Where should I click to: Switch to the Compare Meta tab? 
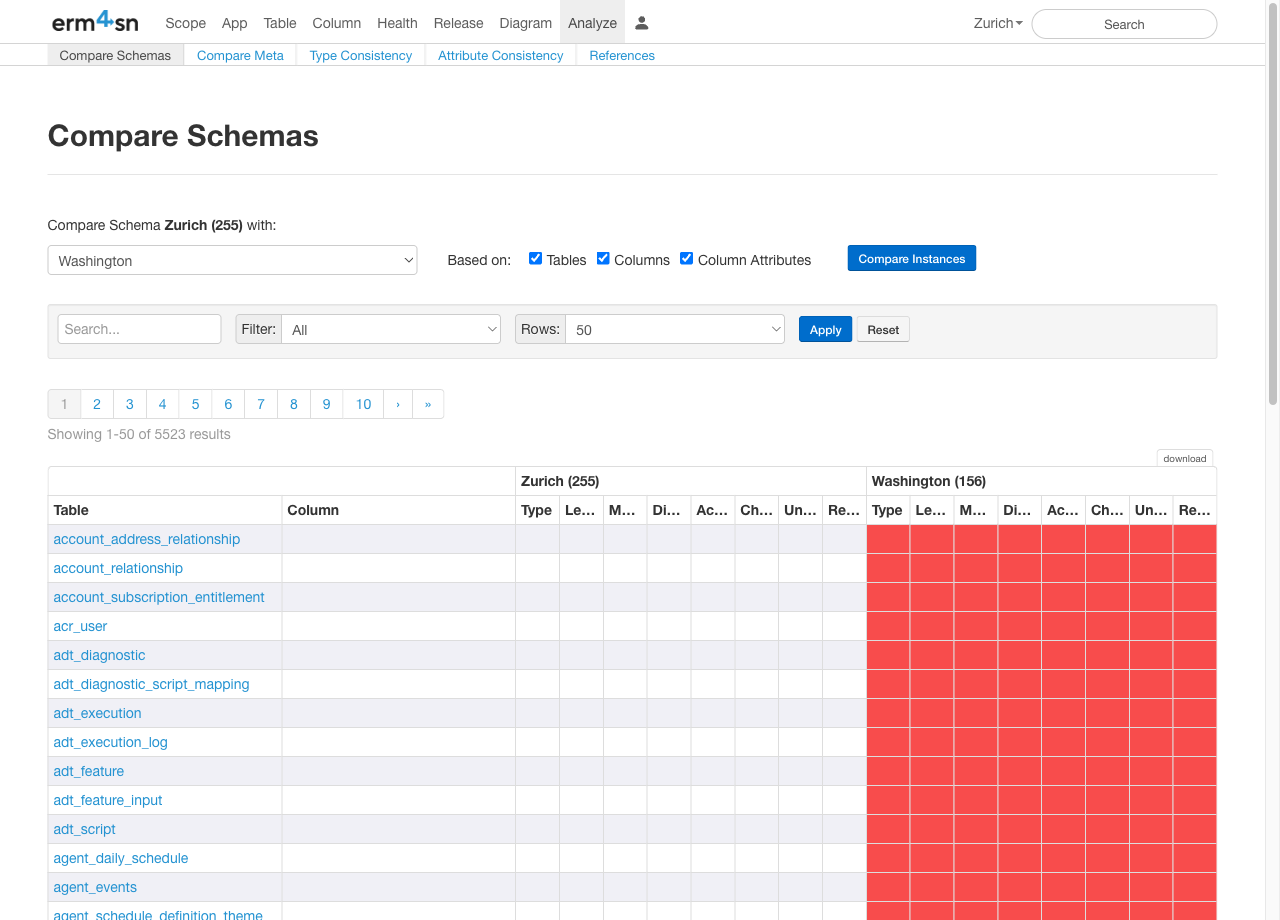[x=240, y=55]
